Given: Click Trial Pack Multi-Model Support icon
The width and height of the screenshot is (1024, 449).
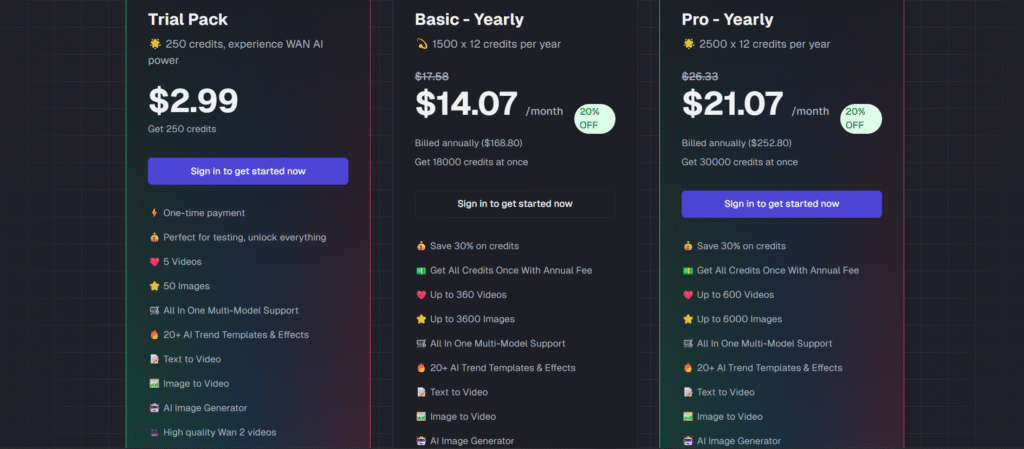Looking at the screenshot, I should 154,311.
